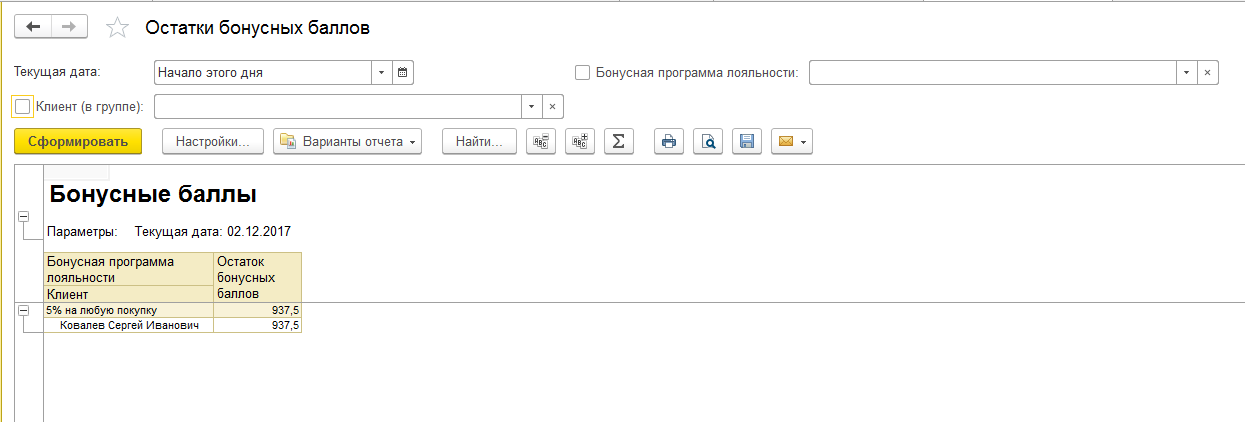Clear the loyalty program field with ×
This screenshot has width=1245, height=422.
coord(1207,73)
